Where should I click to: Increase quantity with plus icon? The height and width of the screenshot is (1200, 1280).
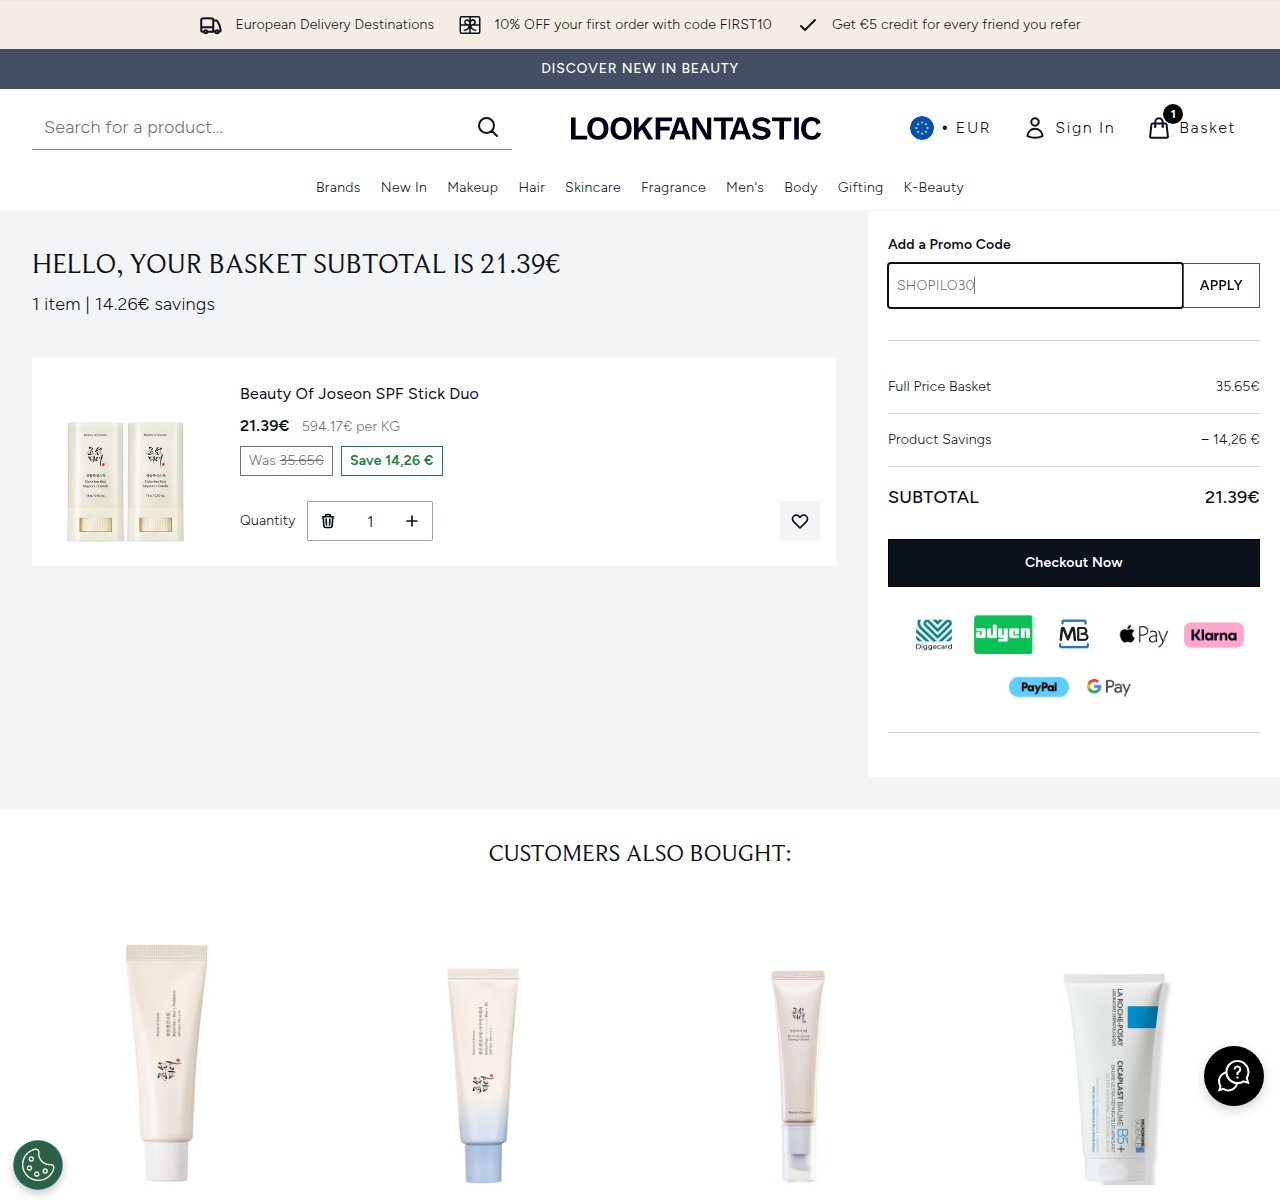point(412,521)
